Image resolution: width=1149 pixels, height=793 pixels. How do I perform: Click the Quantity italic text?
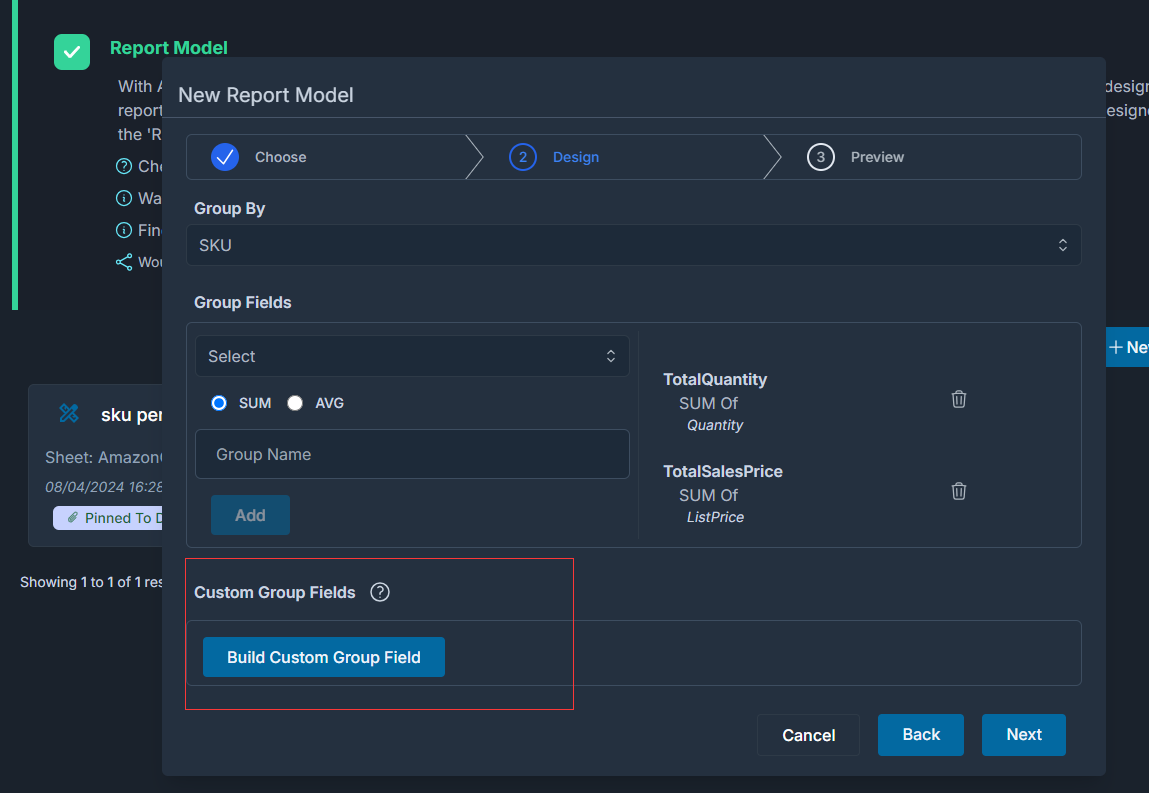[x=714, y=425]
